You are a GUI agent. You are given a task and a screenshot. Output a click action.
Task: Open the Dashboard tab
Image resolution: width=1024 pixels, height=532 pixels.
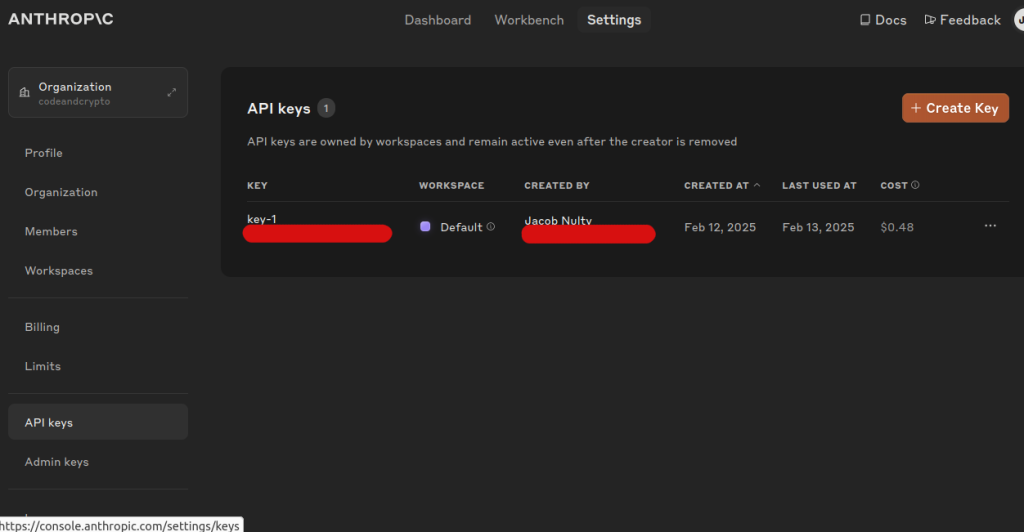coord(438,20)
